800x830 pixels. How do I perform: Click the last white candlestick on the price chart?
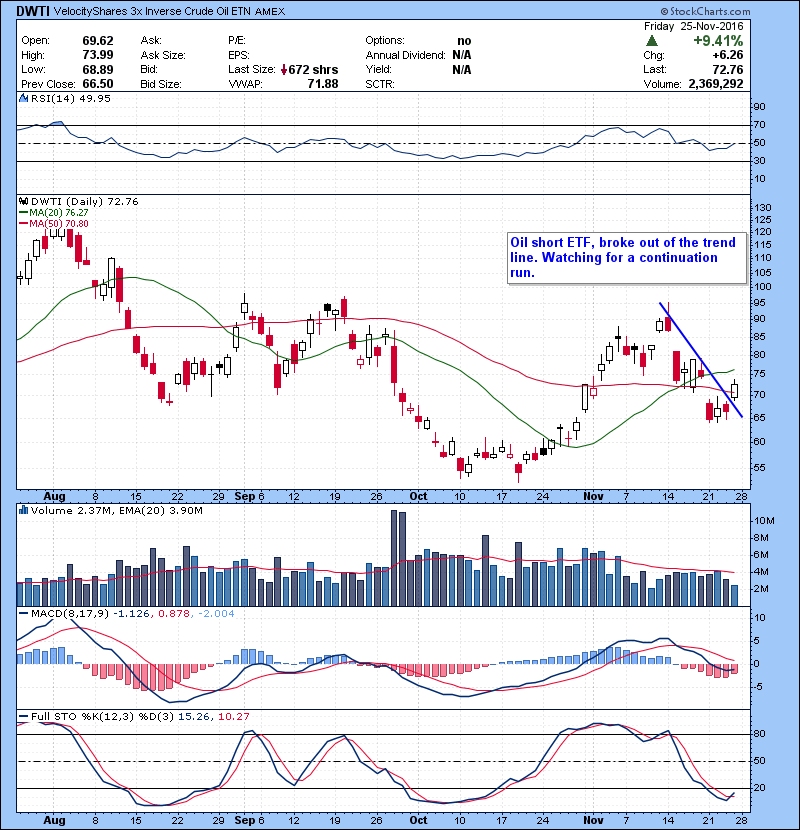734,391
